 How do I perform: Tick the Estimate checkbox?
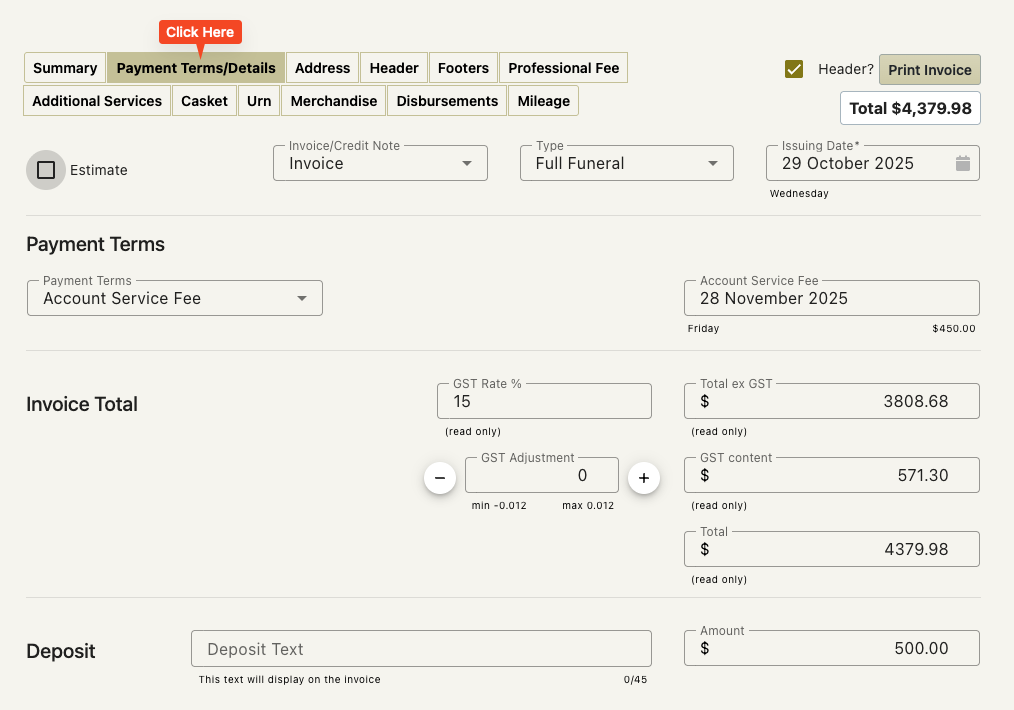(46, 170)
